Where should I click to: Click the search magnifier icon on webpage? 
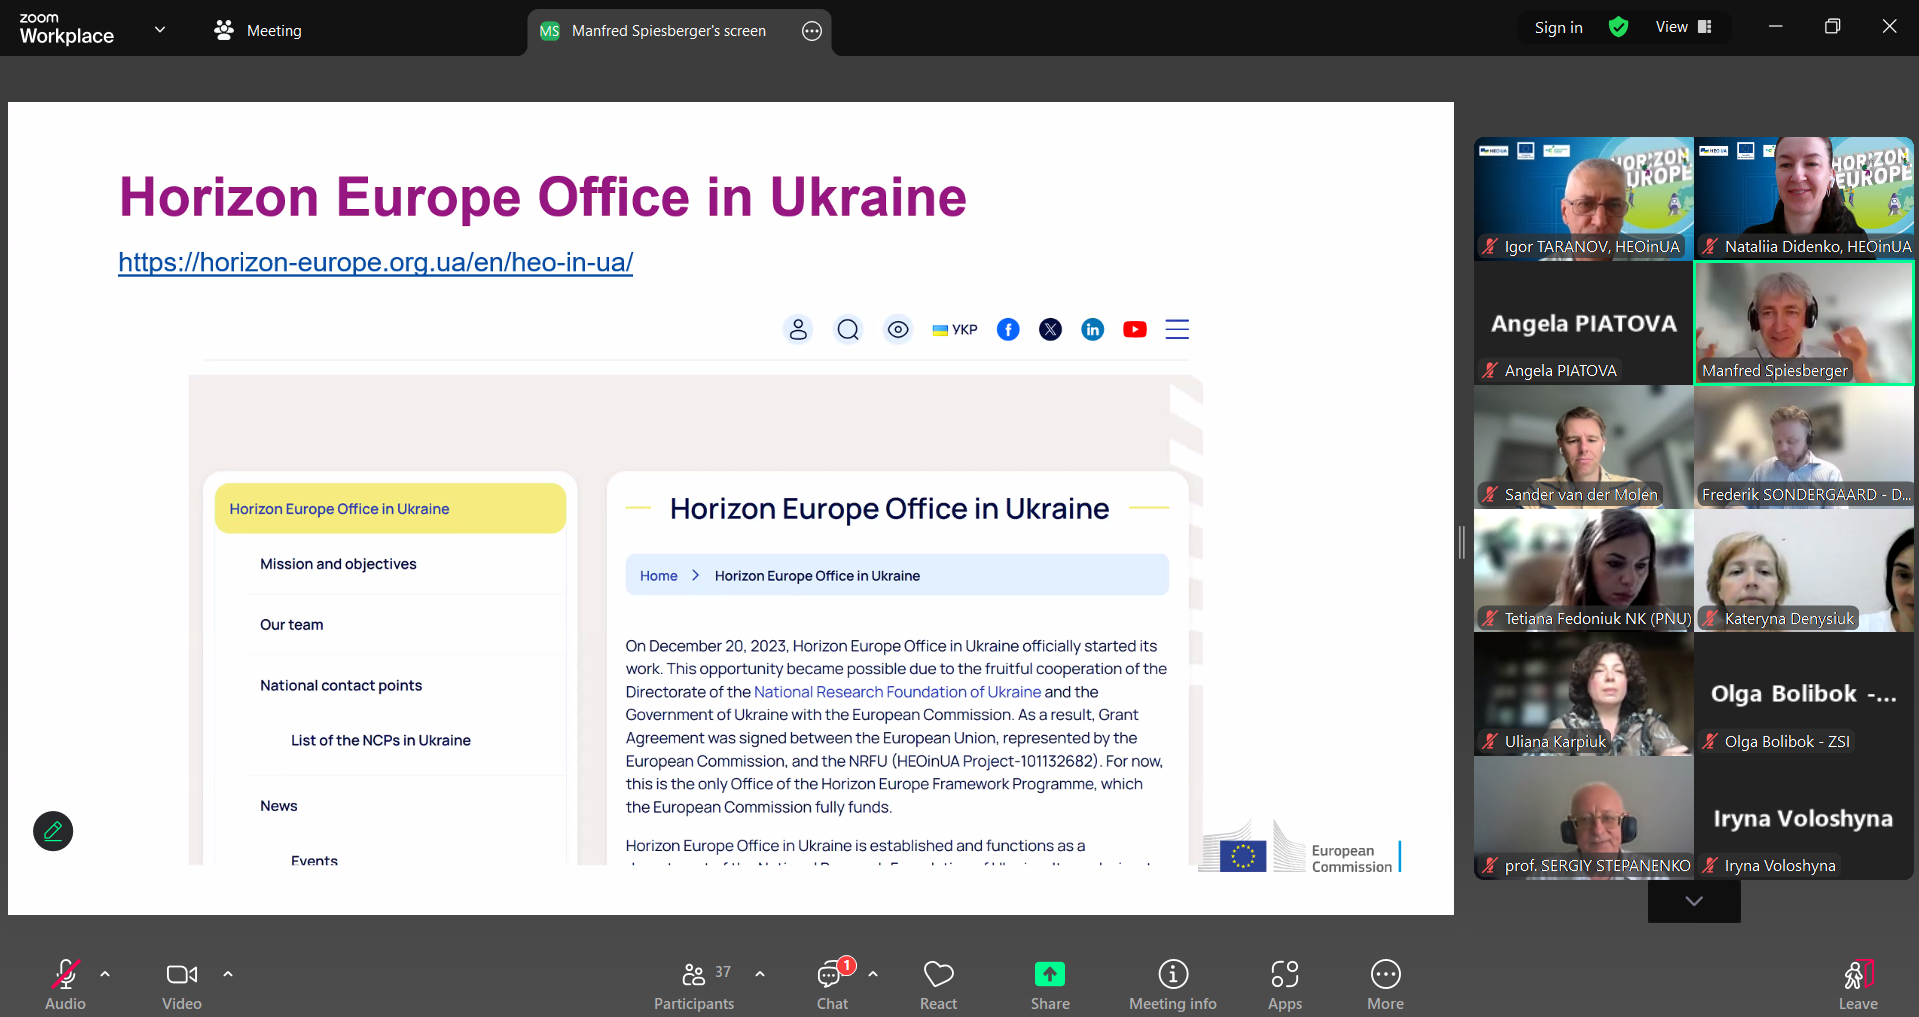848,329
